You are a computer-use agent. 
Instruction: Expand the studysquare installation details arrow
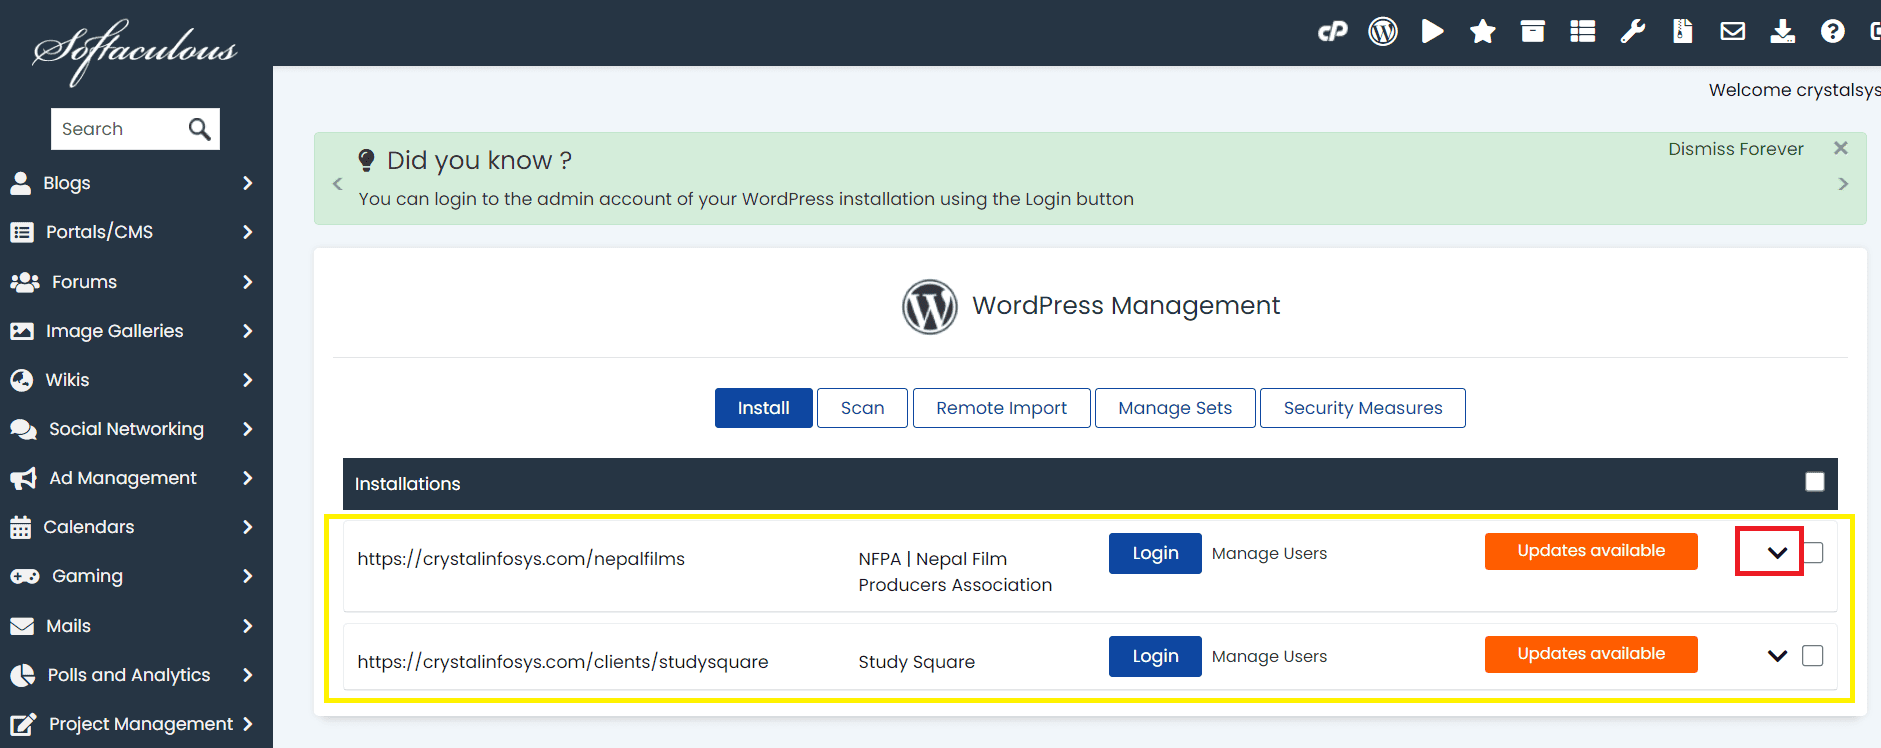[1777, 656]
